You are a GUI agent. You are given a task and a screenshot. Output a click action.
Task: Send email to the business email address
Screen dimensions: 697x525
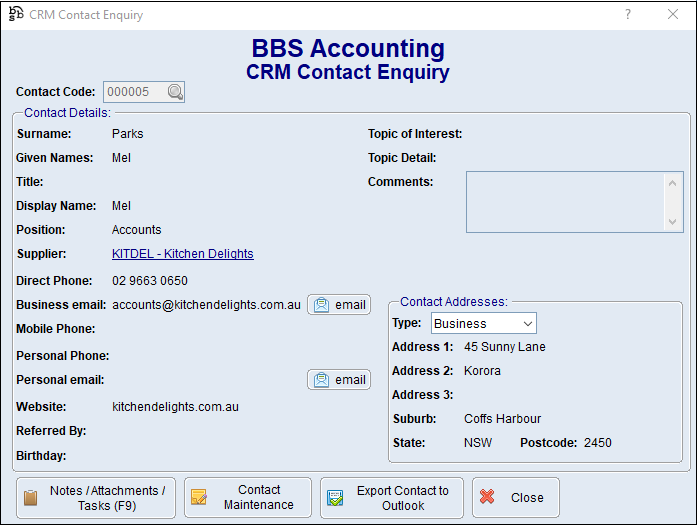[339, 305]
